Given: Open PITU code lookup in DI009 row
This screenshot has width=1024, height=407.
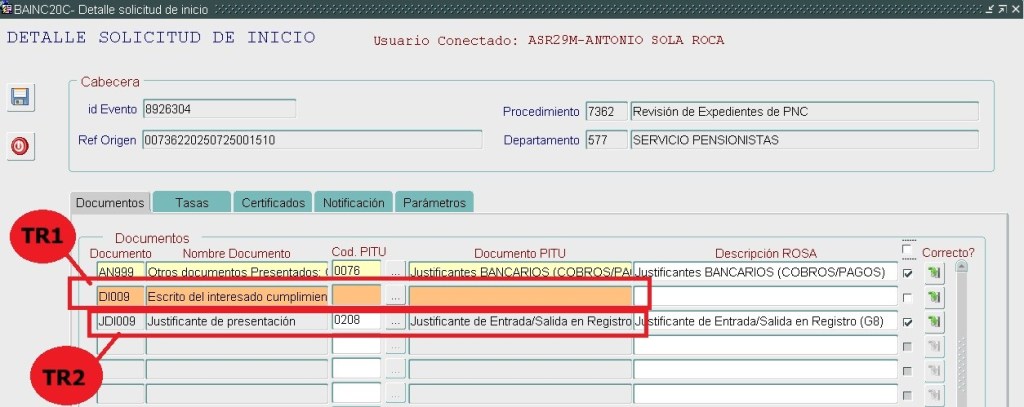Looking at the screenshot, I should [396, 296].
